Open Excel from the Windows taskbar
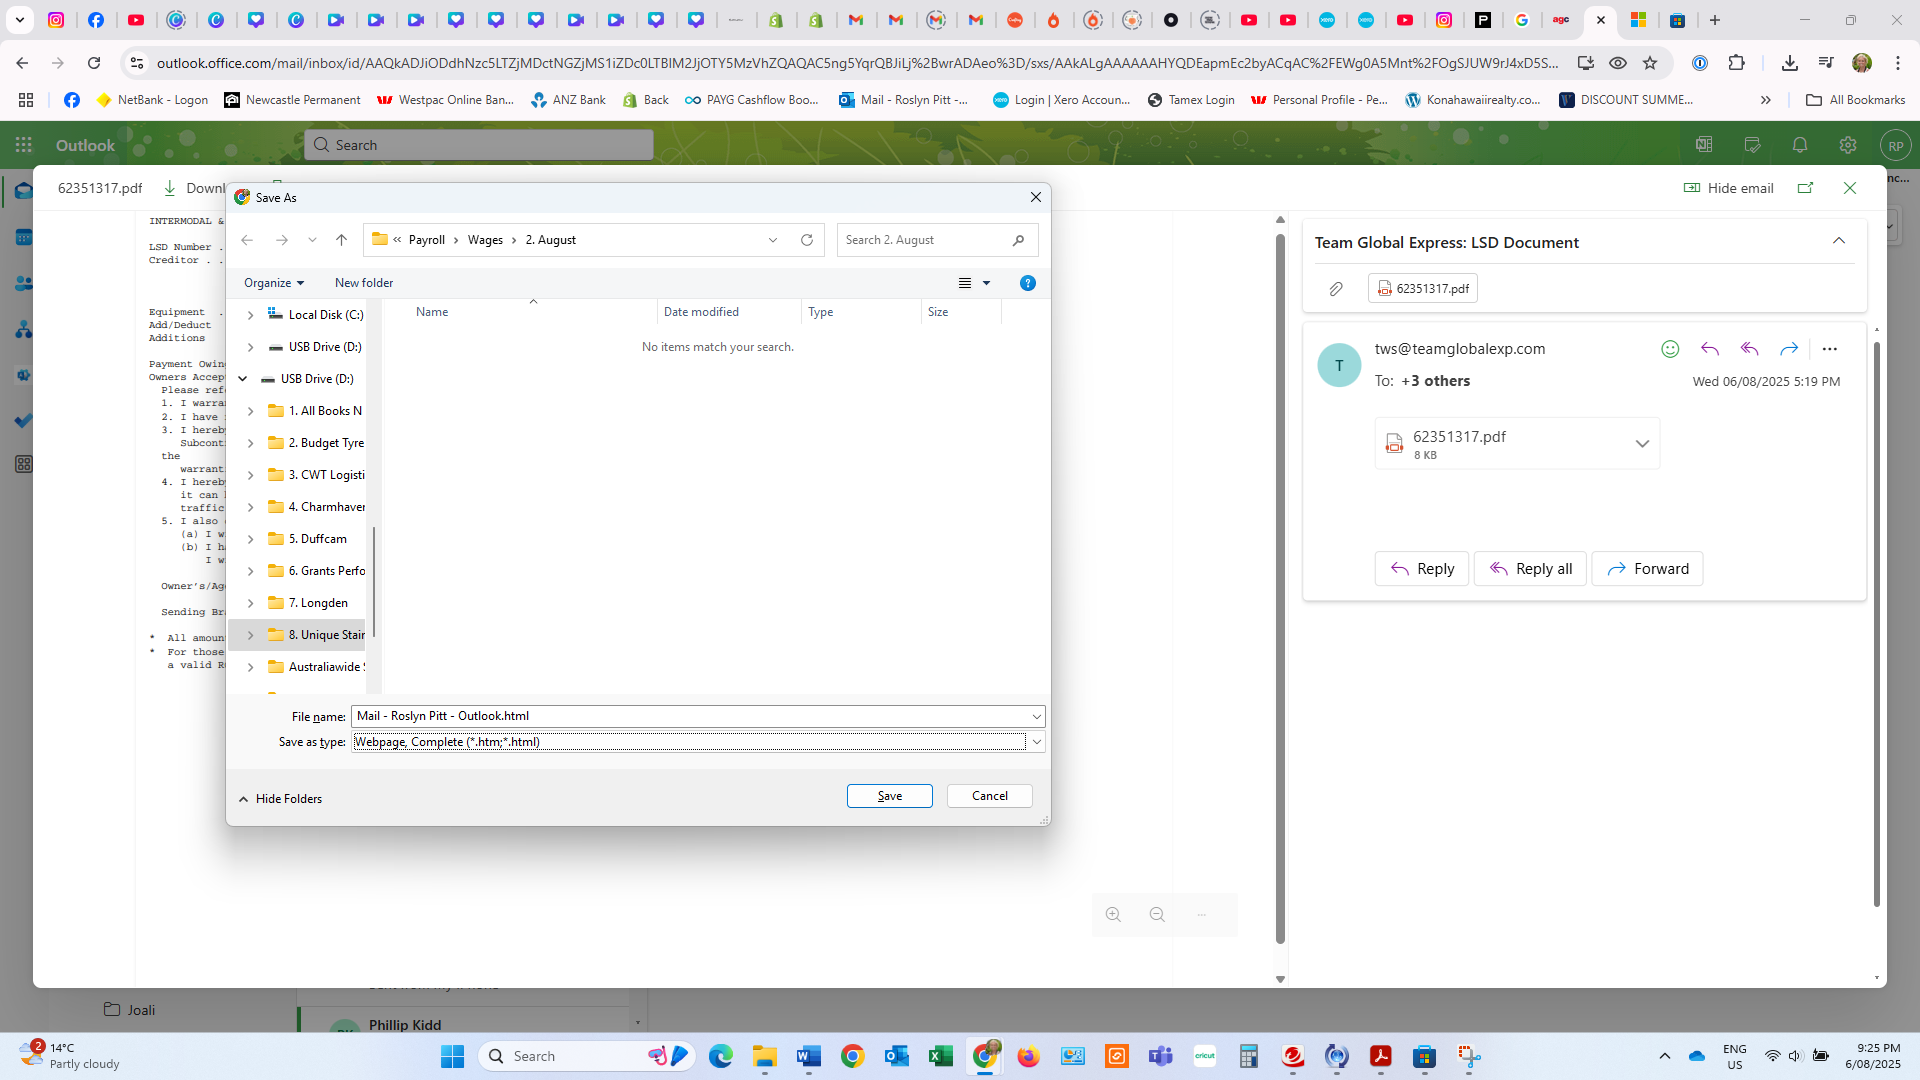This screenshot has width=1920, height=1080. (940, 1056)
